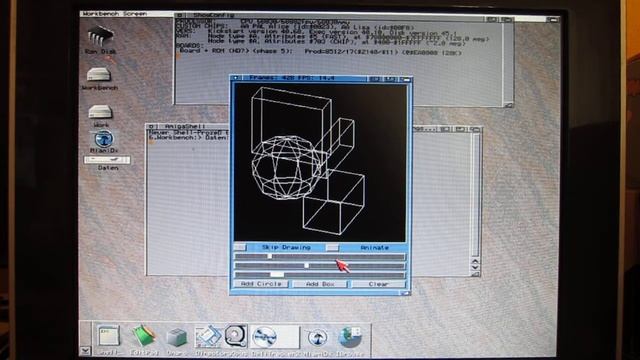Toggle the Animate checkbox

point(332,247)
